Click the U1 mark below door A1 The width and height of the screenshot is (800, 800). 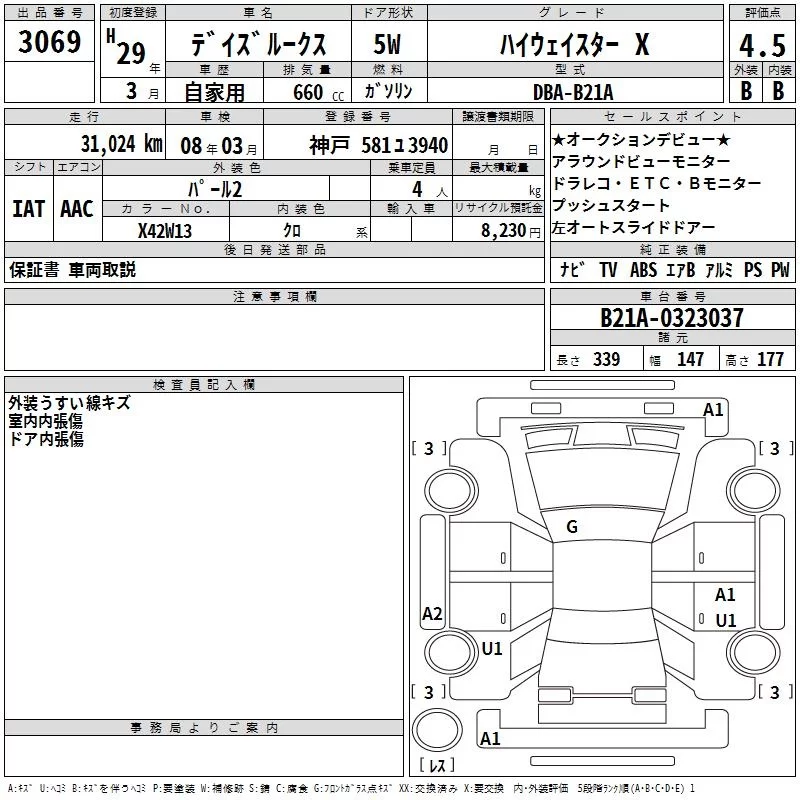[726, 620]
